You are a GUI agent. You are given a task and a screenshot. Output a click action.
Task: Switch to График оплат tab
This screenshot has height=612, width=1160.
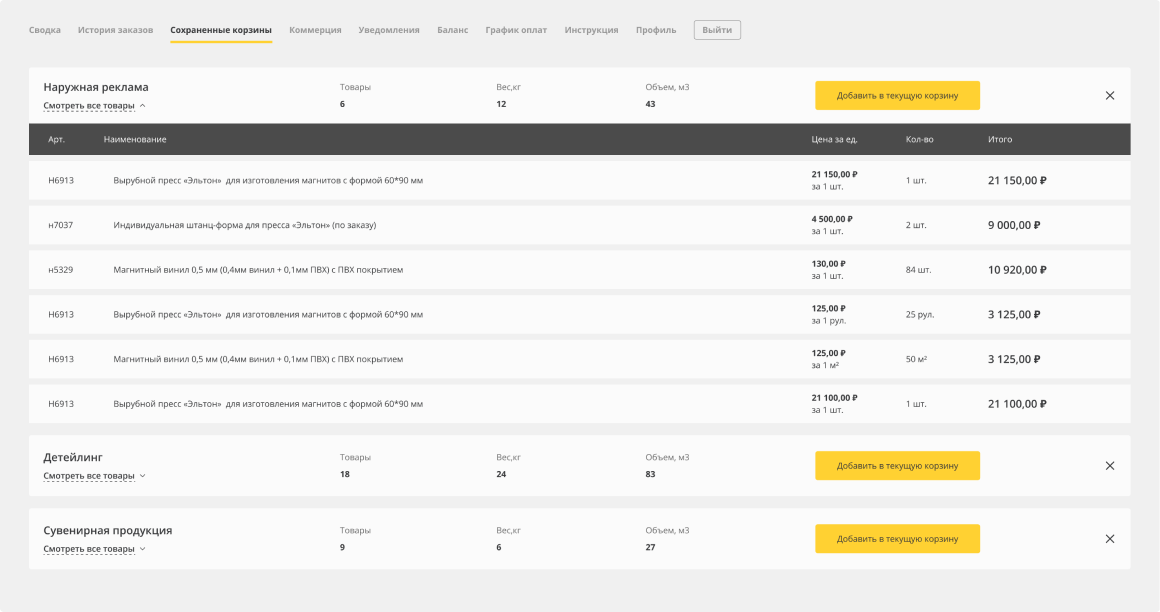[516, 30]
